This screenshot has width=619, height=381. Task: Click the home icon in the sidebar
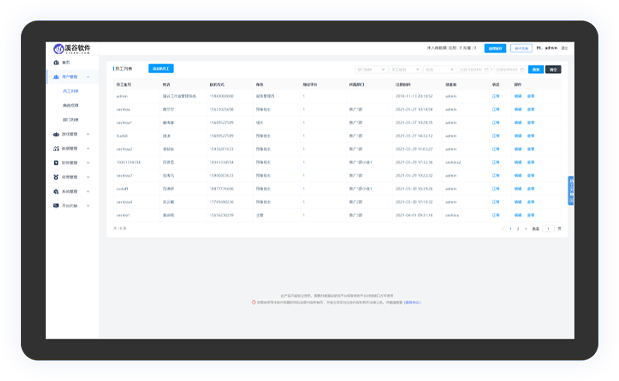(56, 62)
